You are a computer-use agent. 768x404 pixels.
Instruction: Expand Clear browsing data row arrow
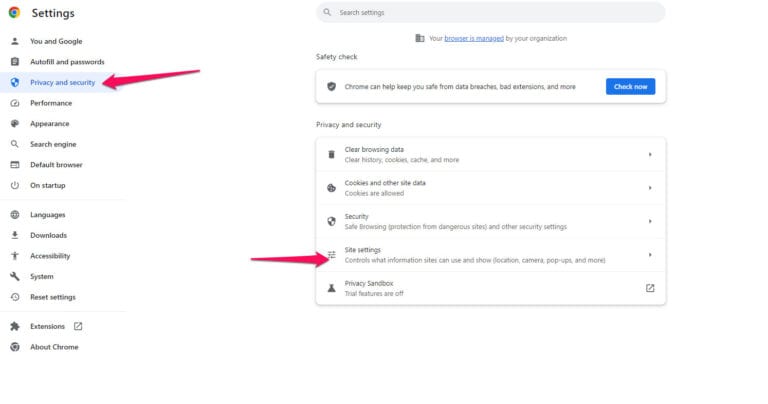(650, 154)
